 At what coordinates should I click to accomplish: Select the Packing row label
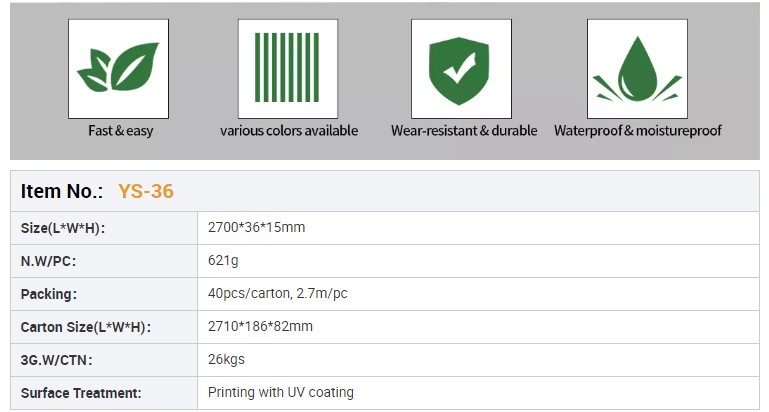tap(49, 294)
